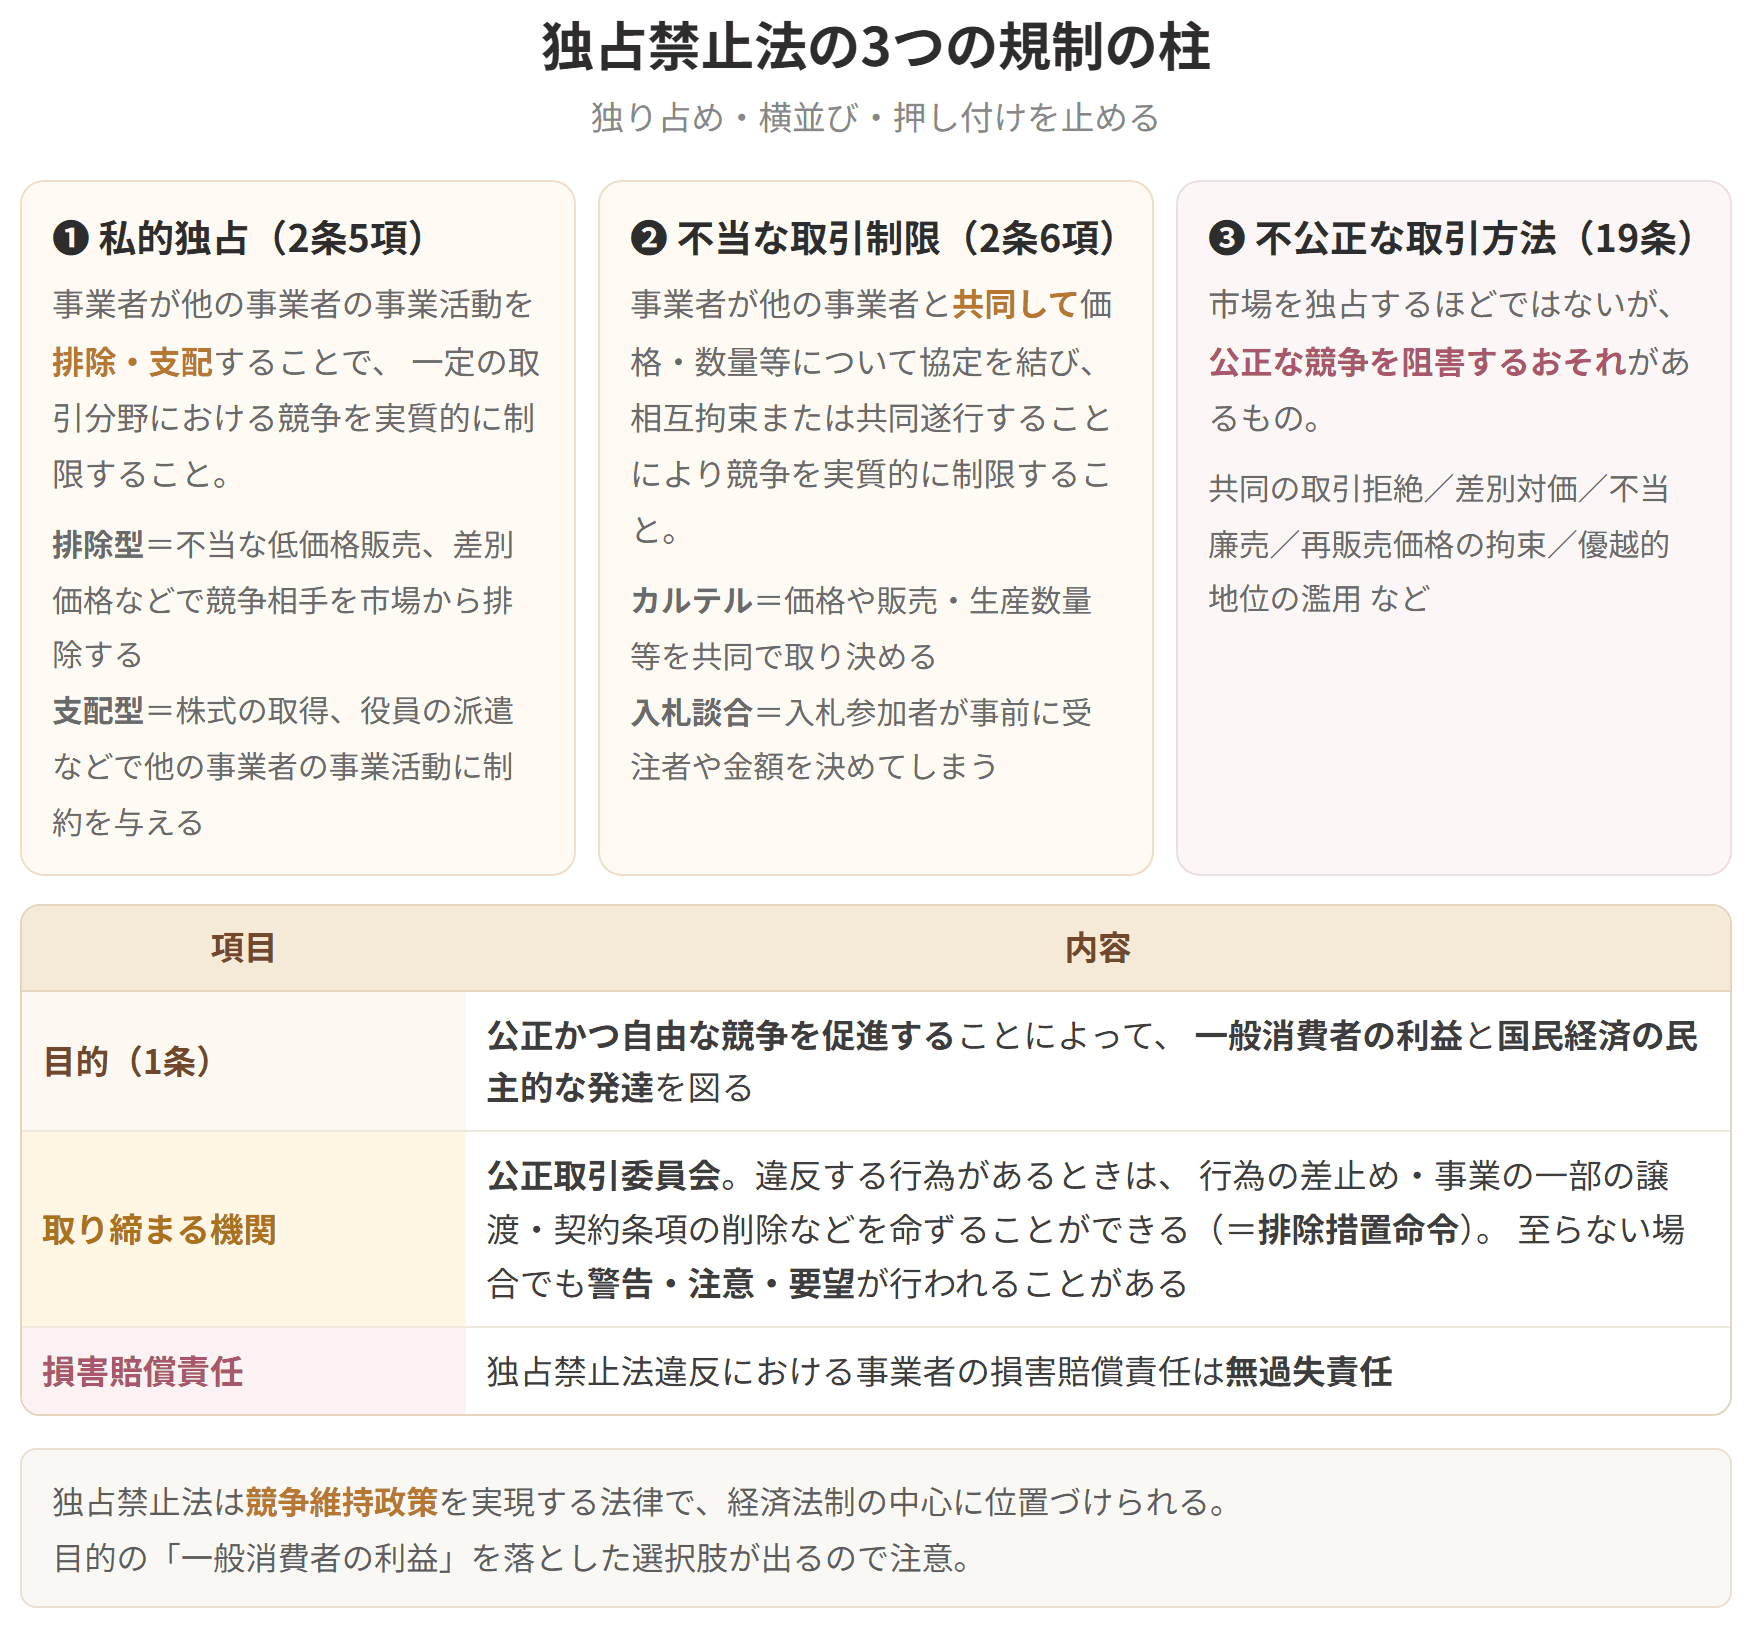Click the highlighted words 競争維持政策

click(x=342, y=1502)
